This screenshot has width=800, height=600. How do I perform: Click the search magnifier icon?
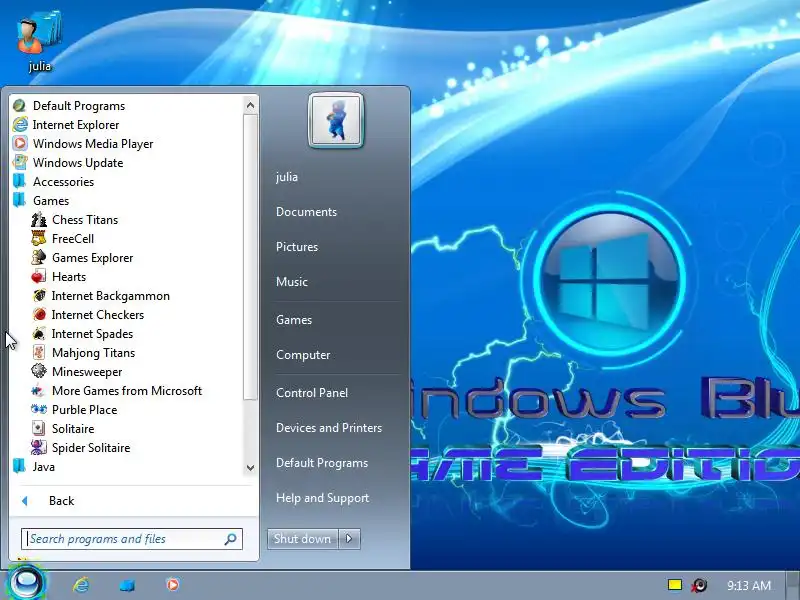(x=231, y=539)
